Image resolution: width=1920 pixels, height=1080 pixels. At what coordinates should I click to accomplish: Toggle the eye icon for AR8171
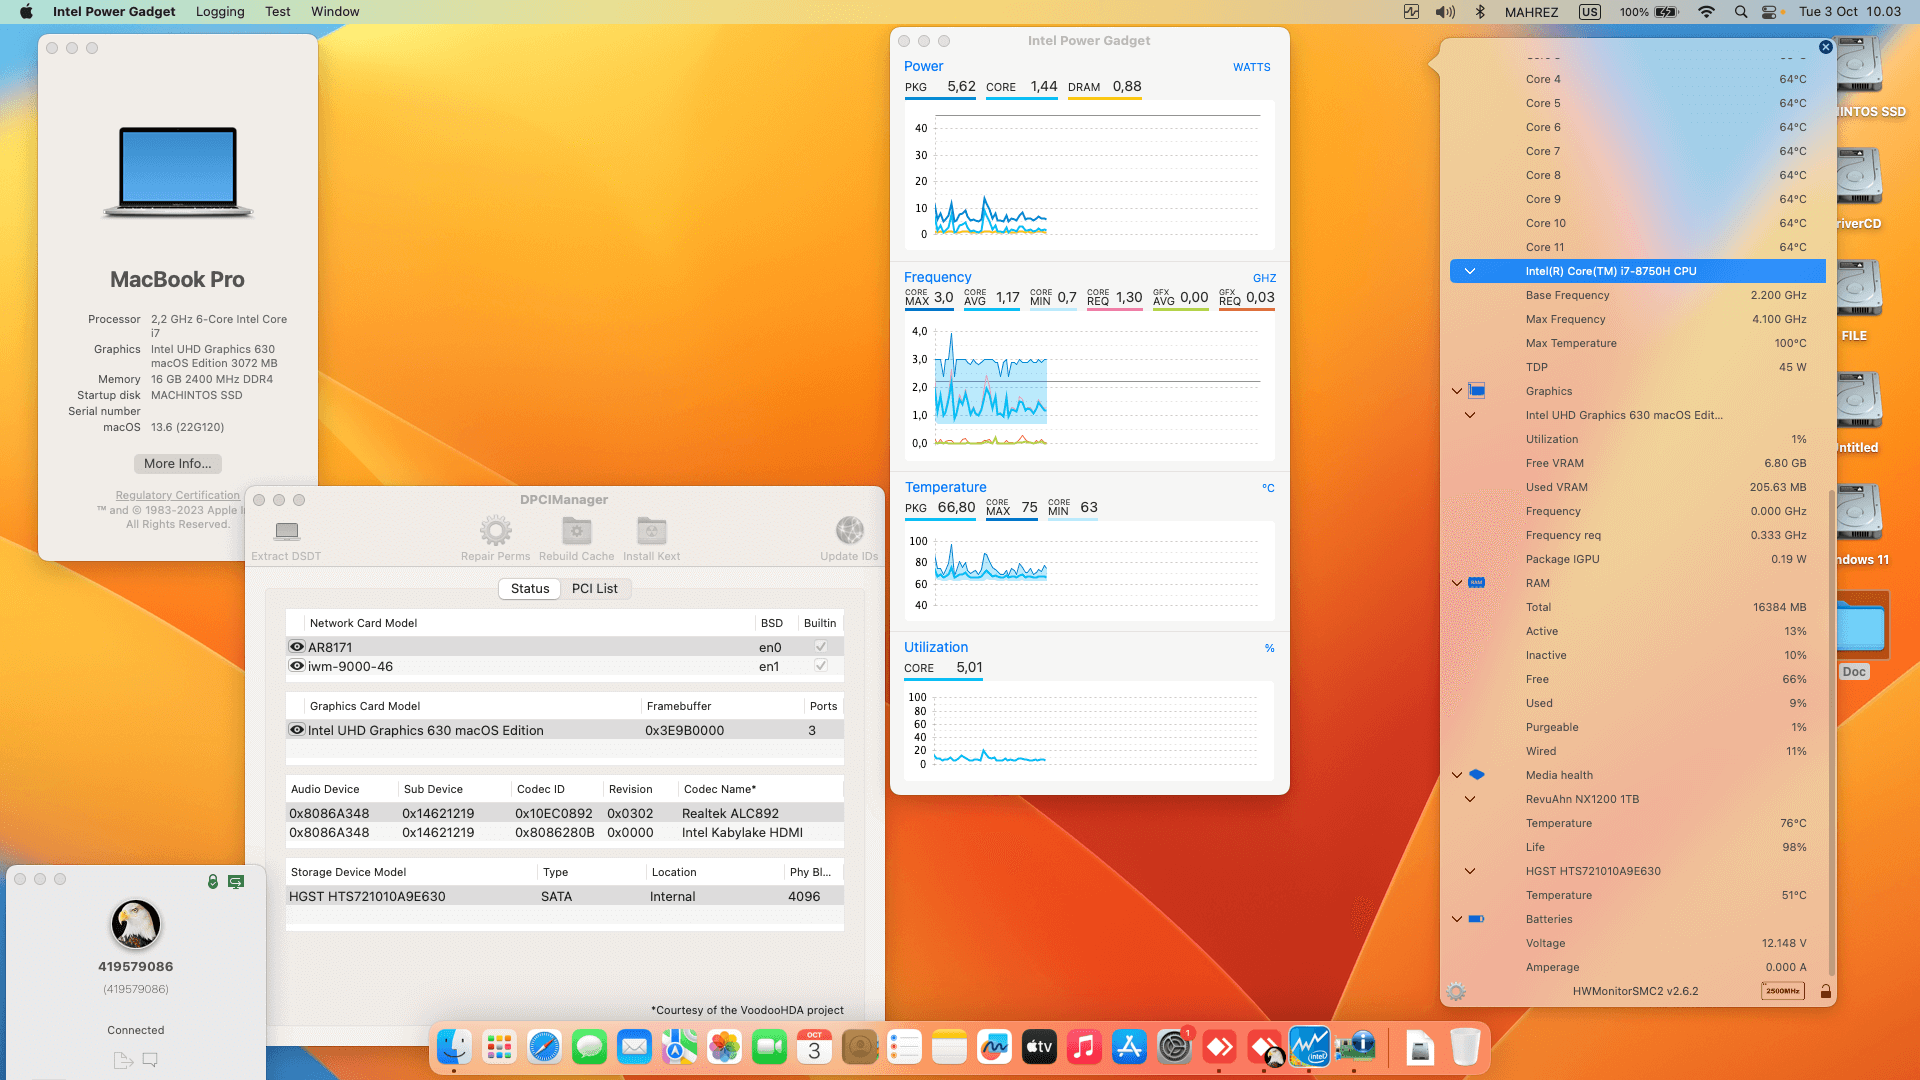(x=297, y=647)
